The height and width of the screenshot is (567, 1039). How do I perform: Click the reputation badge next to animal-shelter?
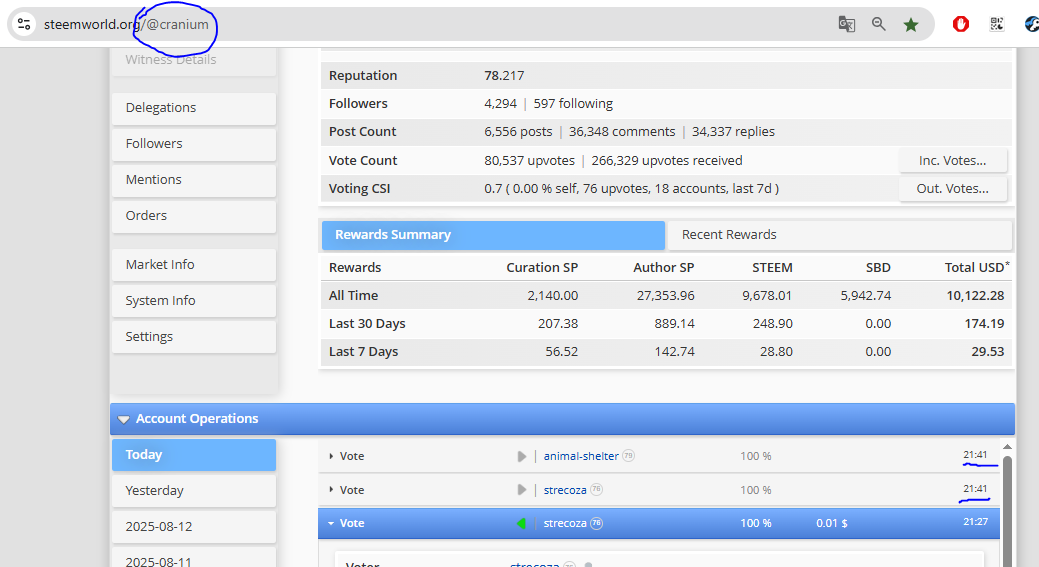click(x=628, y=456)
